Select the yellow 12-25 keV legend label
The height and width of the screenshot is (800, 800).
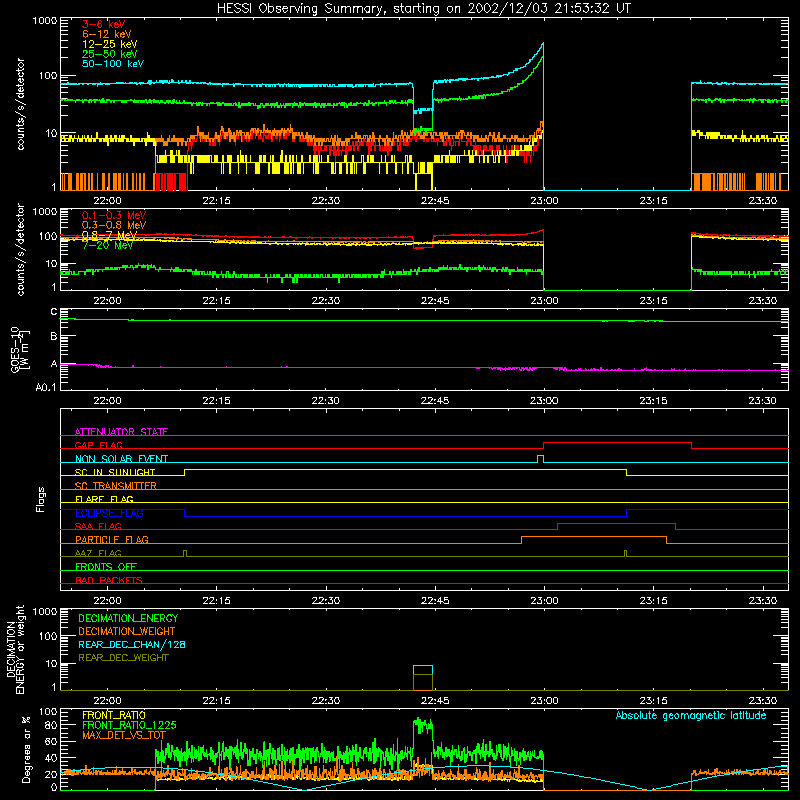pyautogui.click(x=110, y=44)
